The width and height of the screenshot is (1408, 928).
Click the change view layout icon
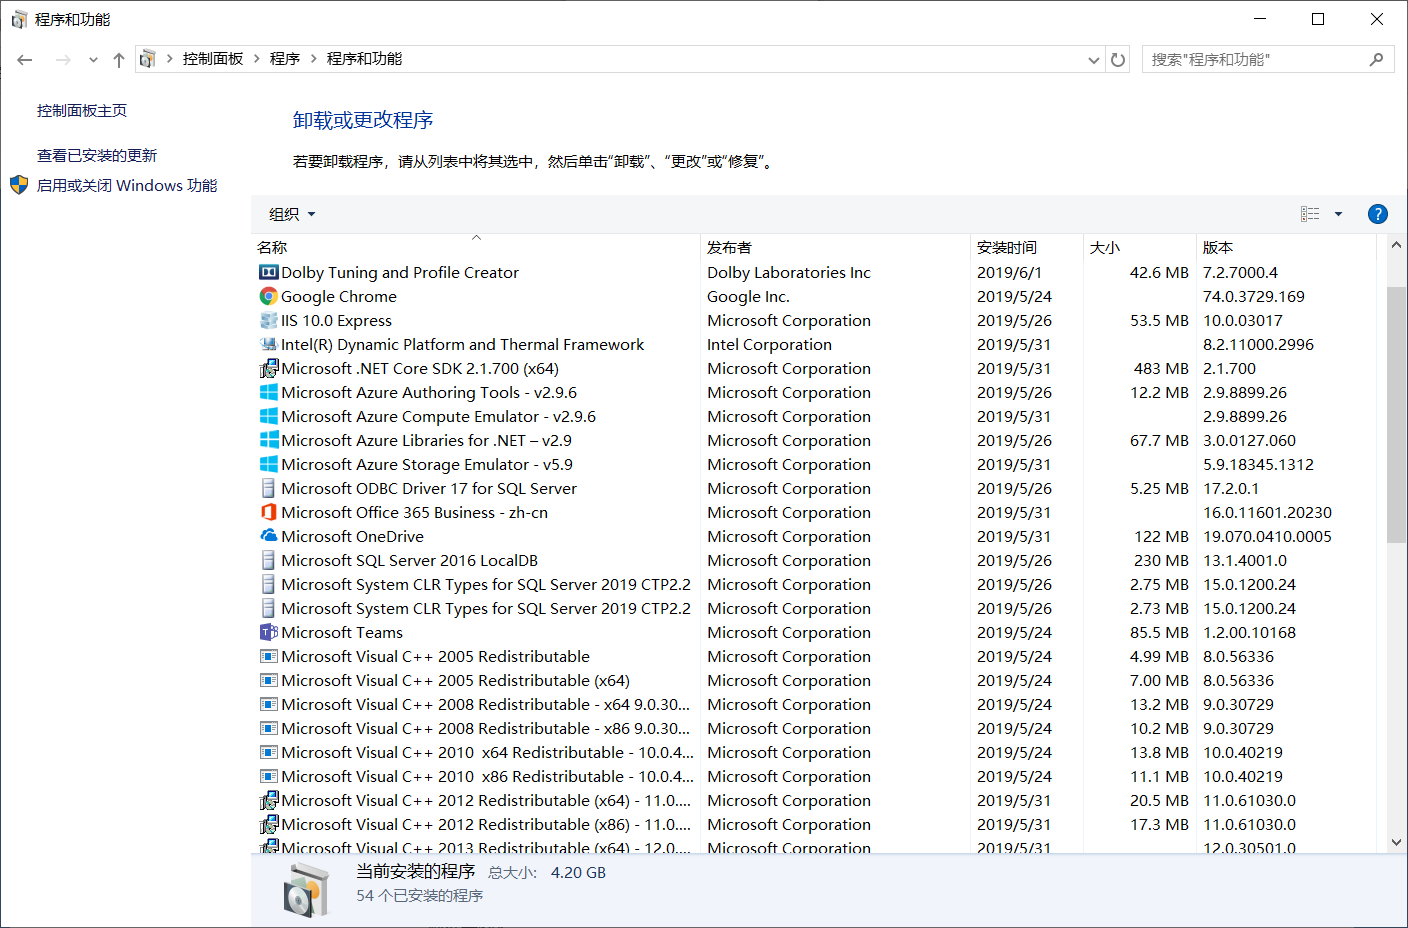tap(1310, 214)
